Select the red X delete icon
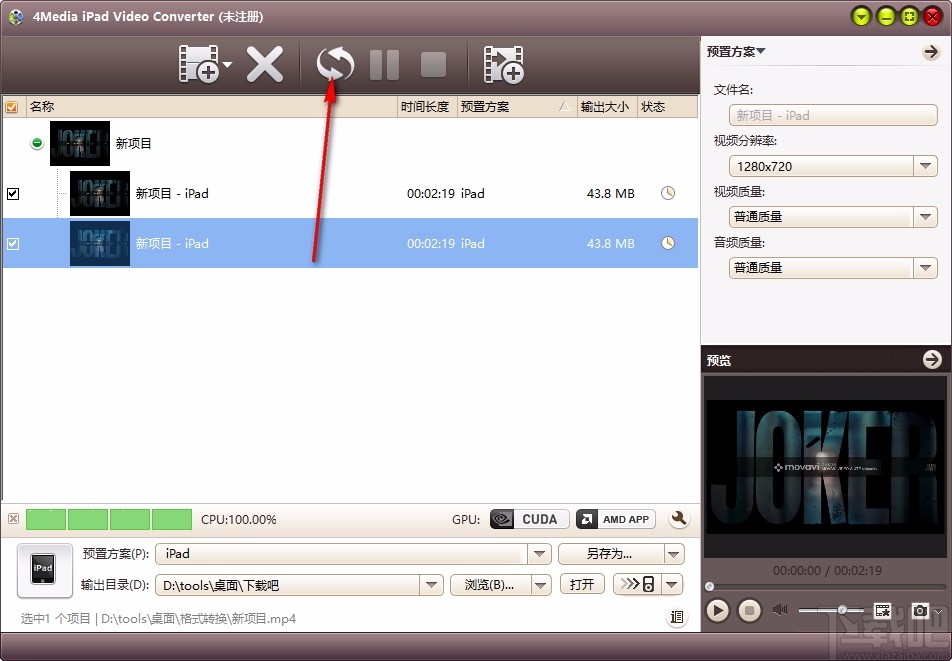The height and width of the screenshot is (661, 952). click(x=265, y=63)
